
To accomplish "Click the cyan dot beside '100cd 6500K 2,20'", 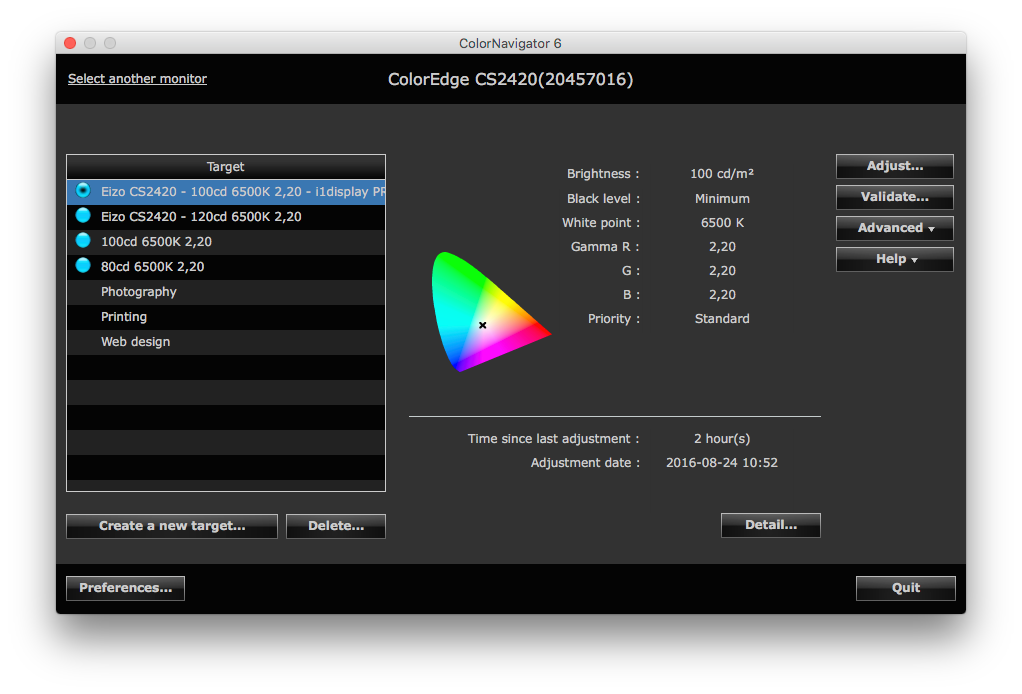I will point(83,240).
